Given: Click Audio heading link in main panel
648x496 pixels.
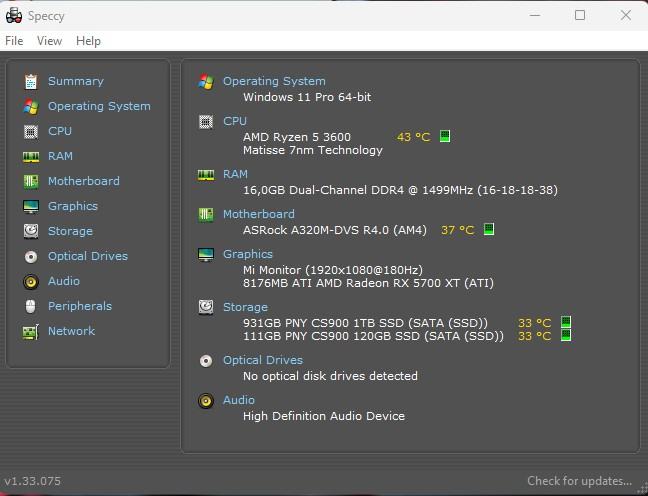Looking at the screenshot, I should coord(238,400).
